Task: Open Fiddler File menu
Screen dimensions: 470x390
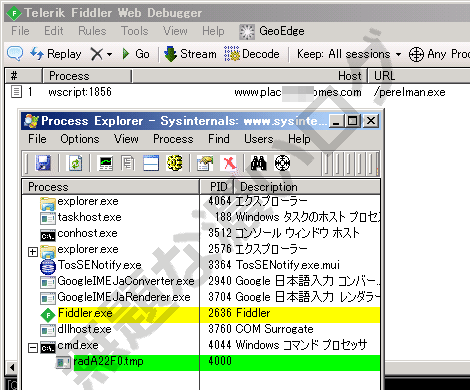Action: point(20,31)
